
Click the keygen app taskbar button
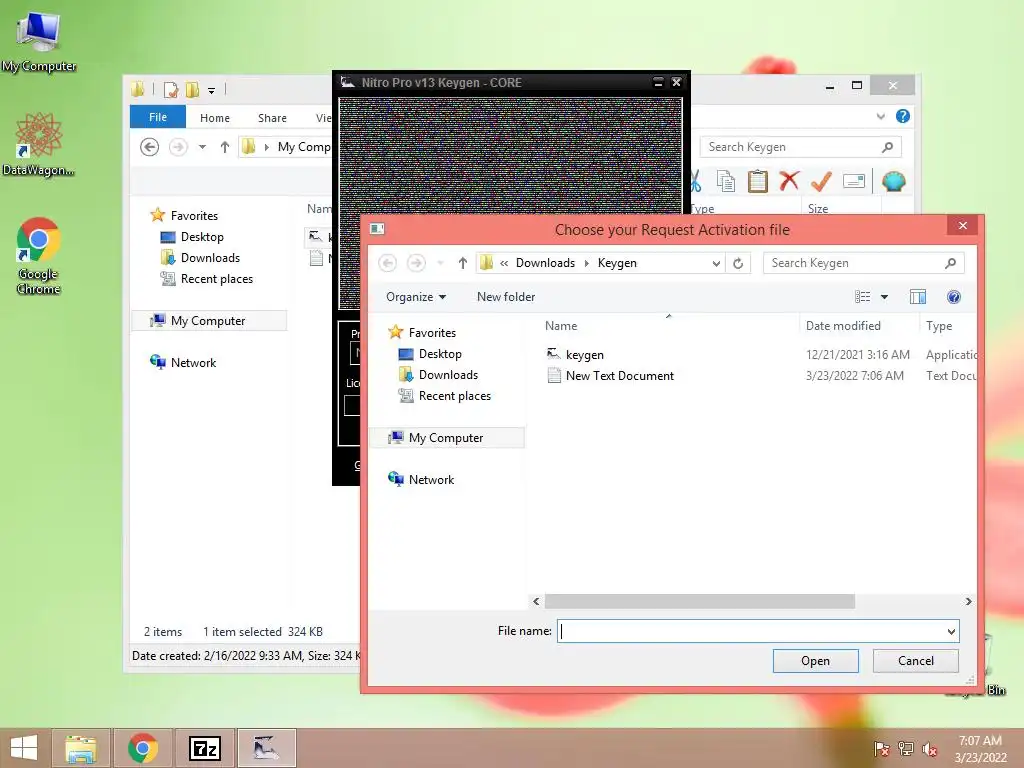(x=266, y=748)
